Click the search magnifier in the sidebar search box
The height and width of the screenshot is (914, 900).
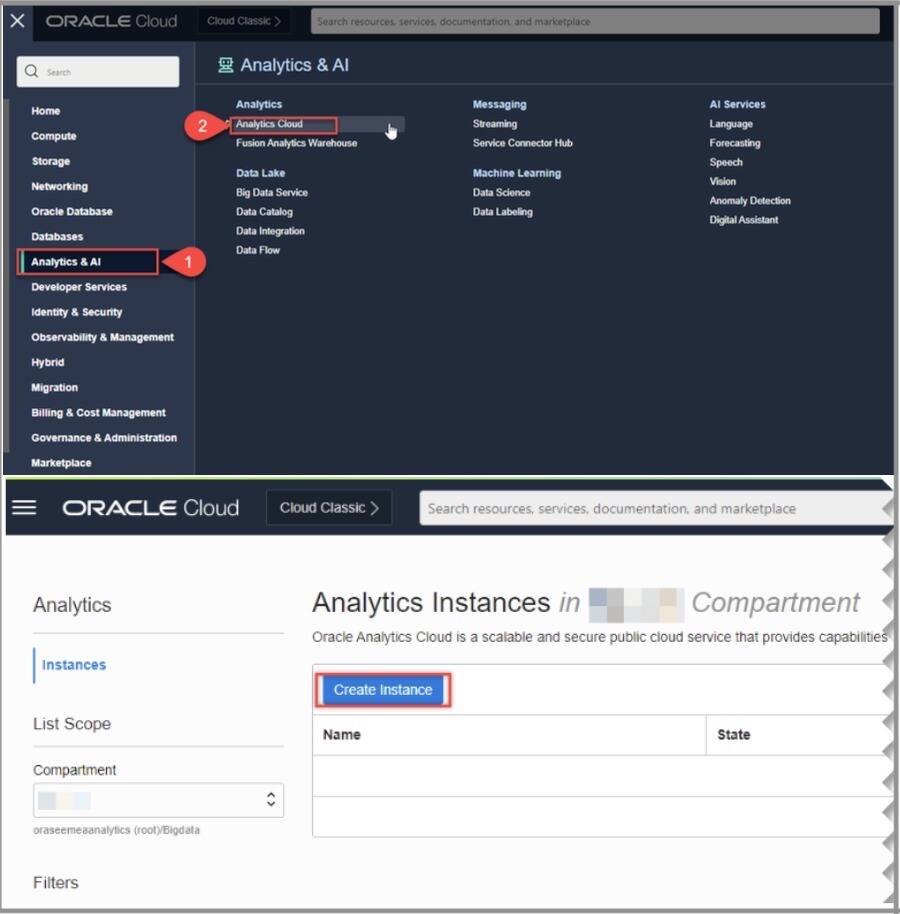click(33, 71)
